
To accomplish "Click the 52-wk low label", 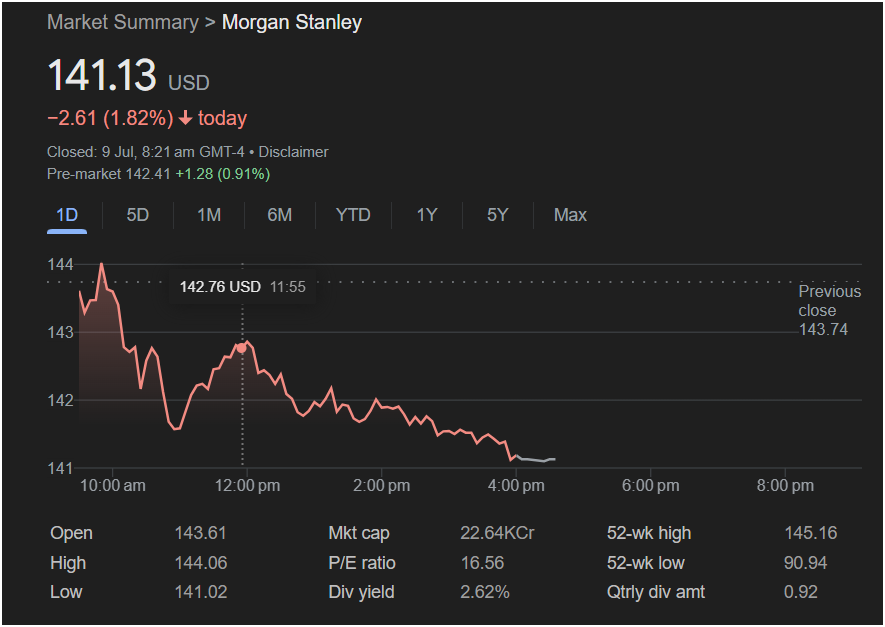I will pos(646,563).
